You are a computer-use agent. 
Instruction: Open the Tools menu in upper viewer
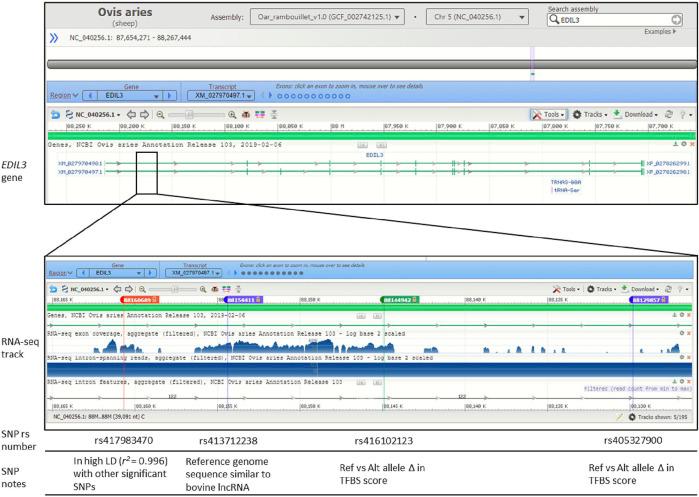pyautogui.click(x=549, y=115)
